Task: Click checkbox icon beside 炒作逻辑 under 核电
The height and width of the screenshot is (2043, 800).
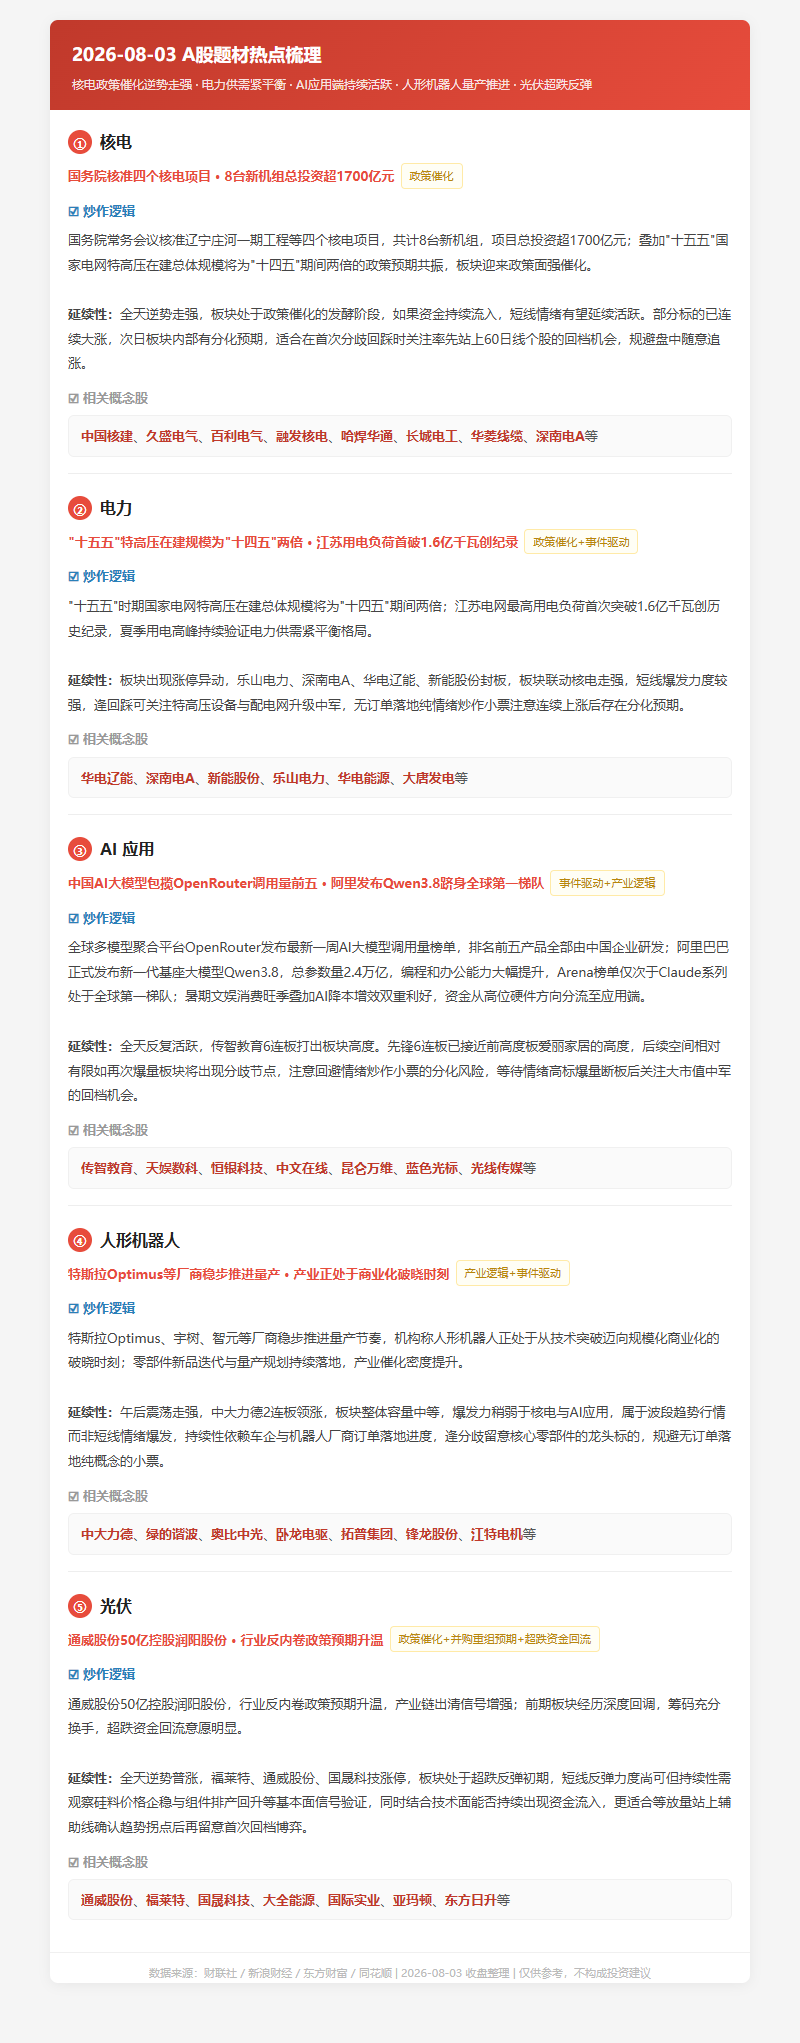Action: coord(73,211)
